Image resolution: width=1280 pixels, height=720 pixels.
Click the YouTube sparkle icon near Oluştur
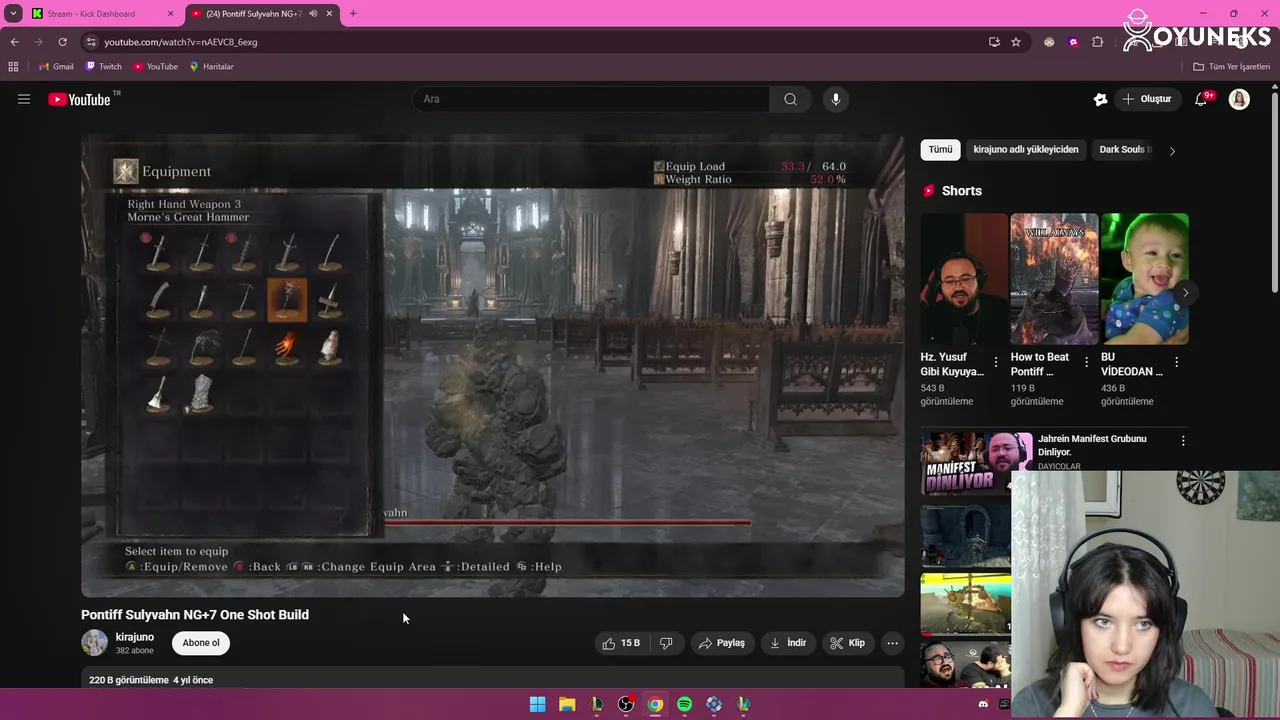[1100, 99]
